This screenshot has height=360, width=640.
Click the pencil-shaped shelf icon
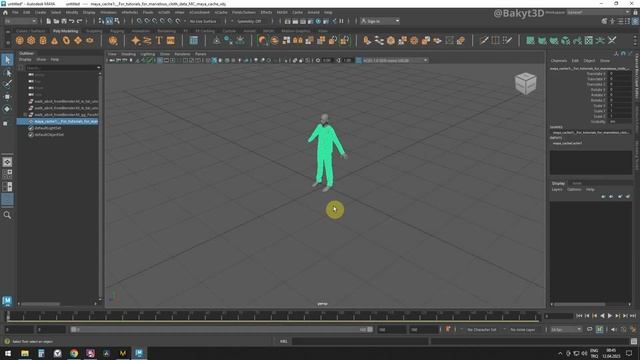pyautogui.click(x=484, y=40)
